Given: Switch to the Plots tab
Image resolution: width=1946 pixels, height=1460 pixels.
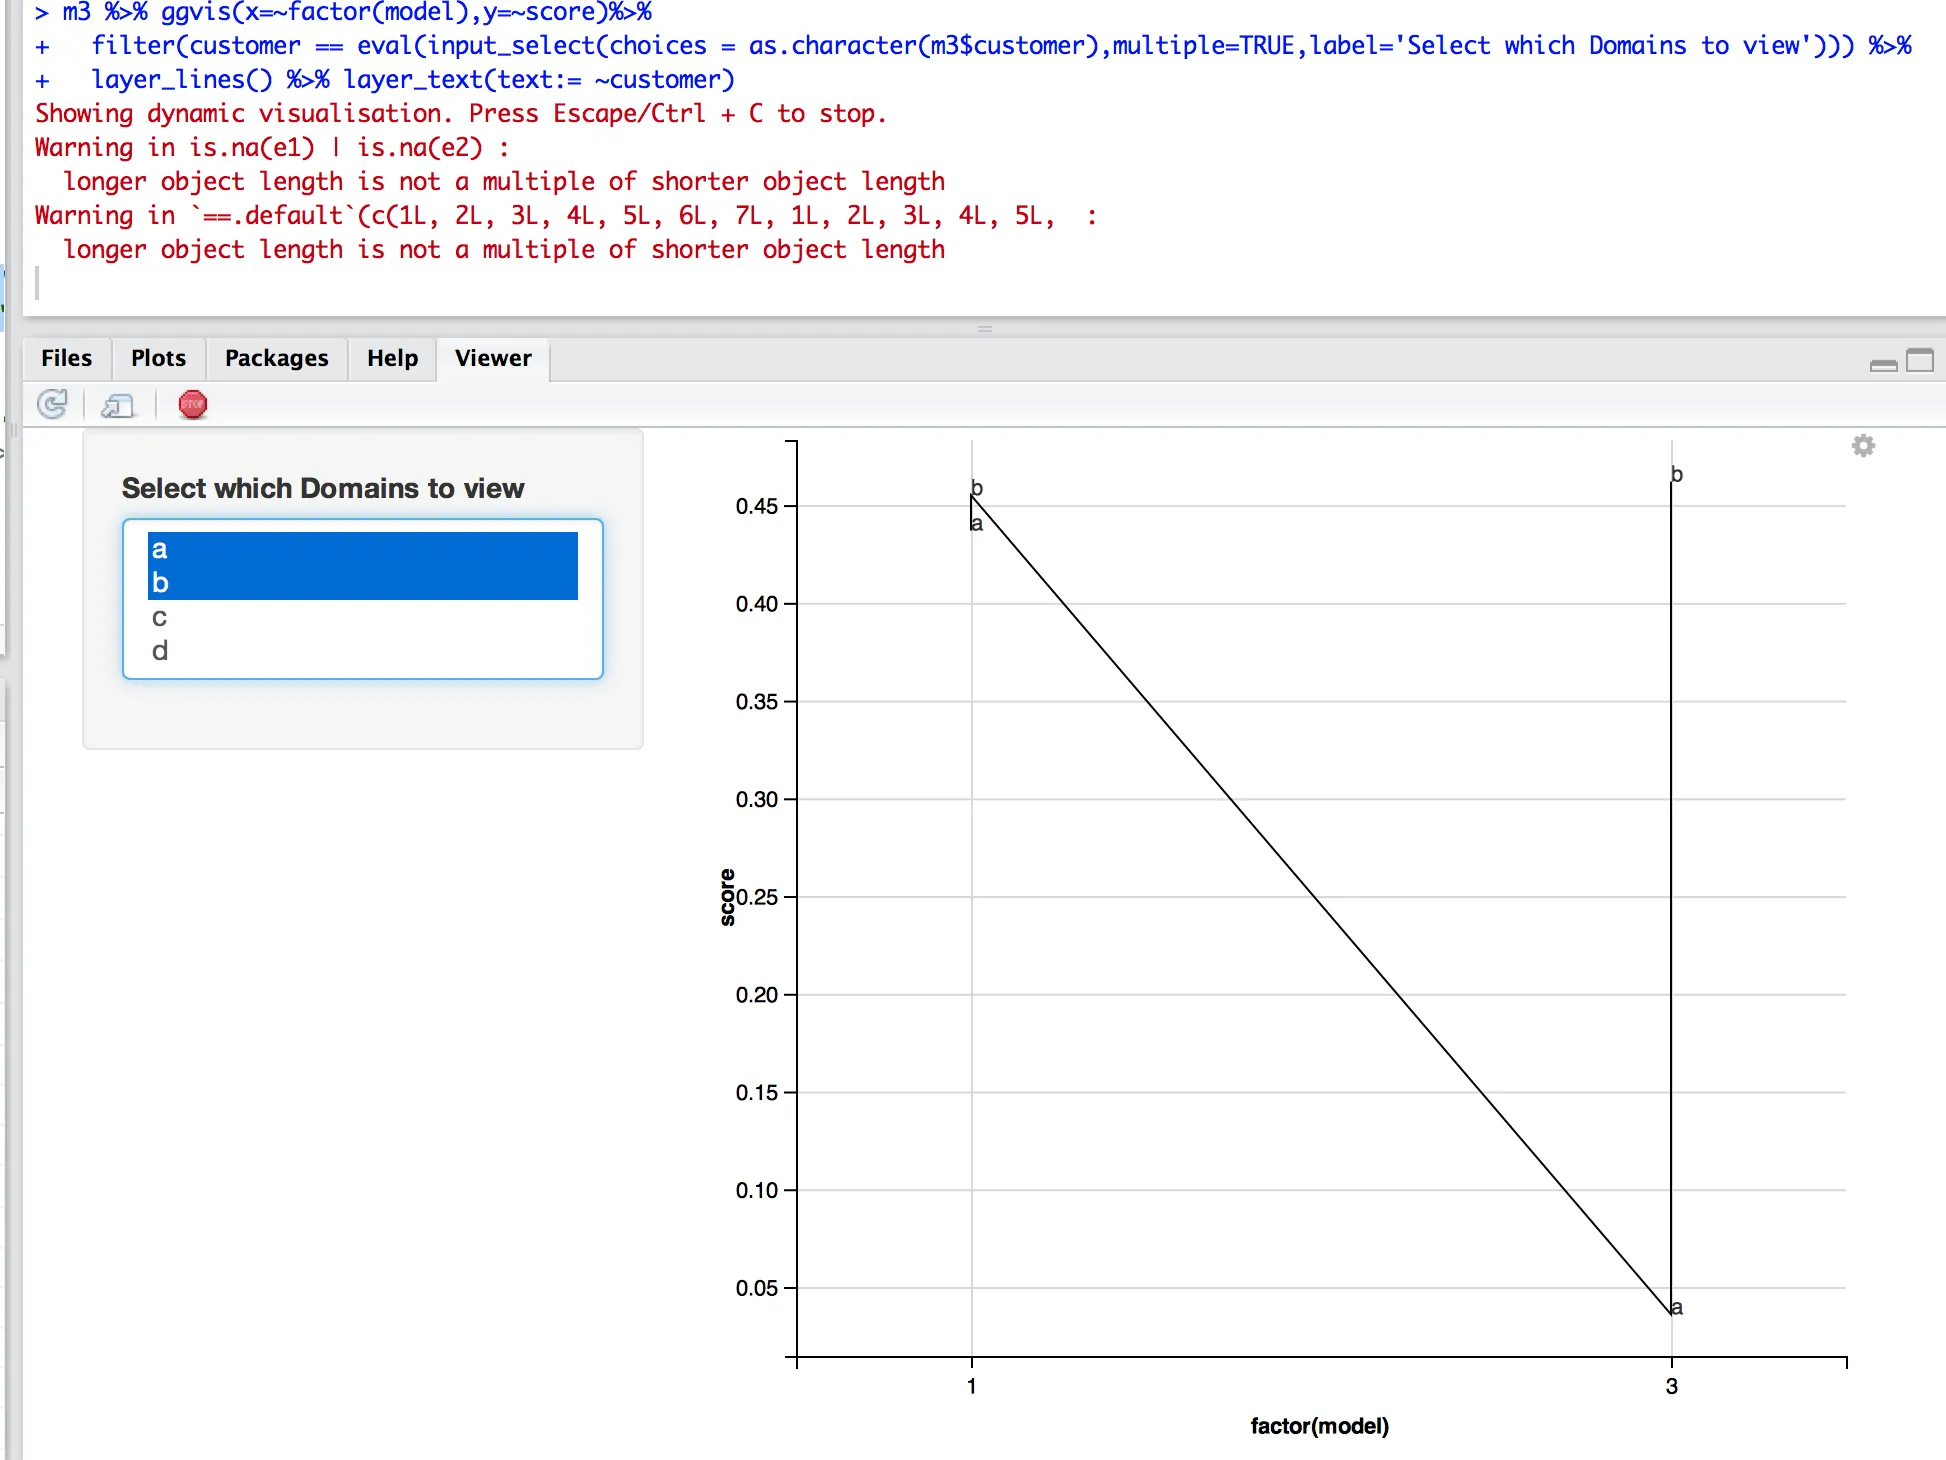Looking at the screenshot, I should tap(158, 358).
